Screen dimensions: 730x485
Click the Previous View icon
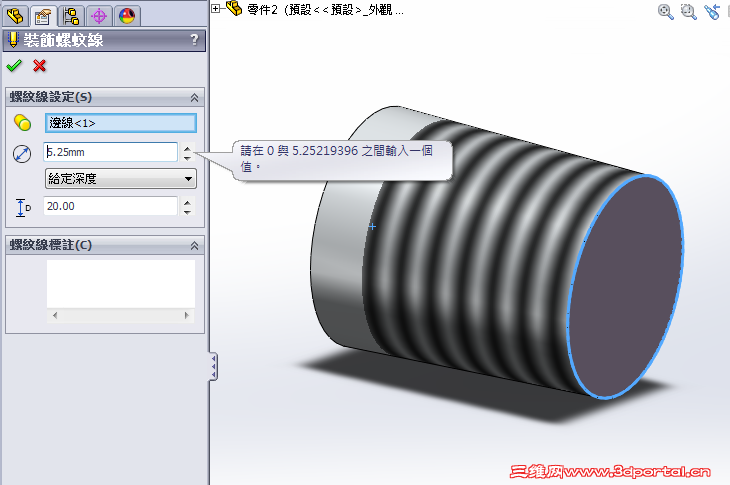(x=712, y=11)
